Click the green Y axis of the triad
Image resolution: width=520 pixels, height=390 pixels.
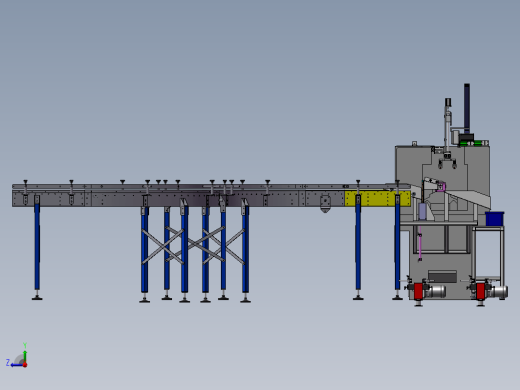point(25,355)
